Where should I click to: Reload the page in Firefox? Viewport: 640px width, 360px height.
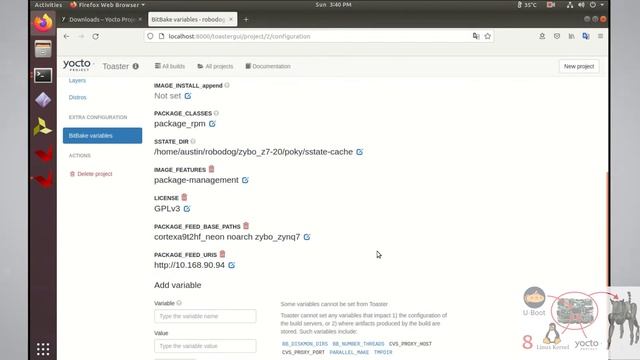coord(96,36)
